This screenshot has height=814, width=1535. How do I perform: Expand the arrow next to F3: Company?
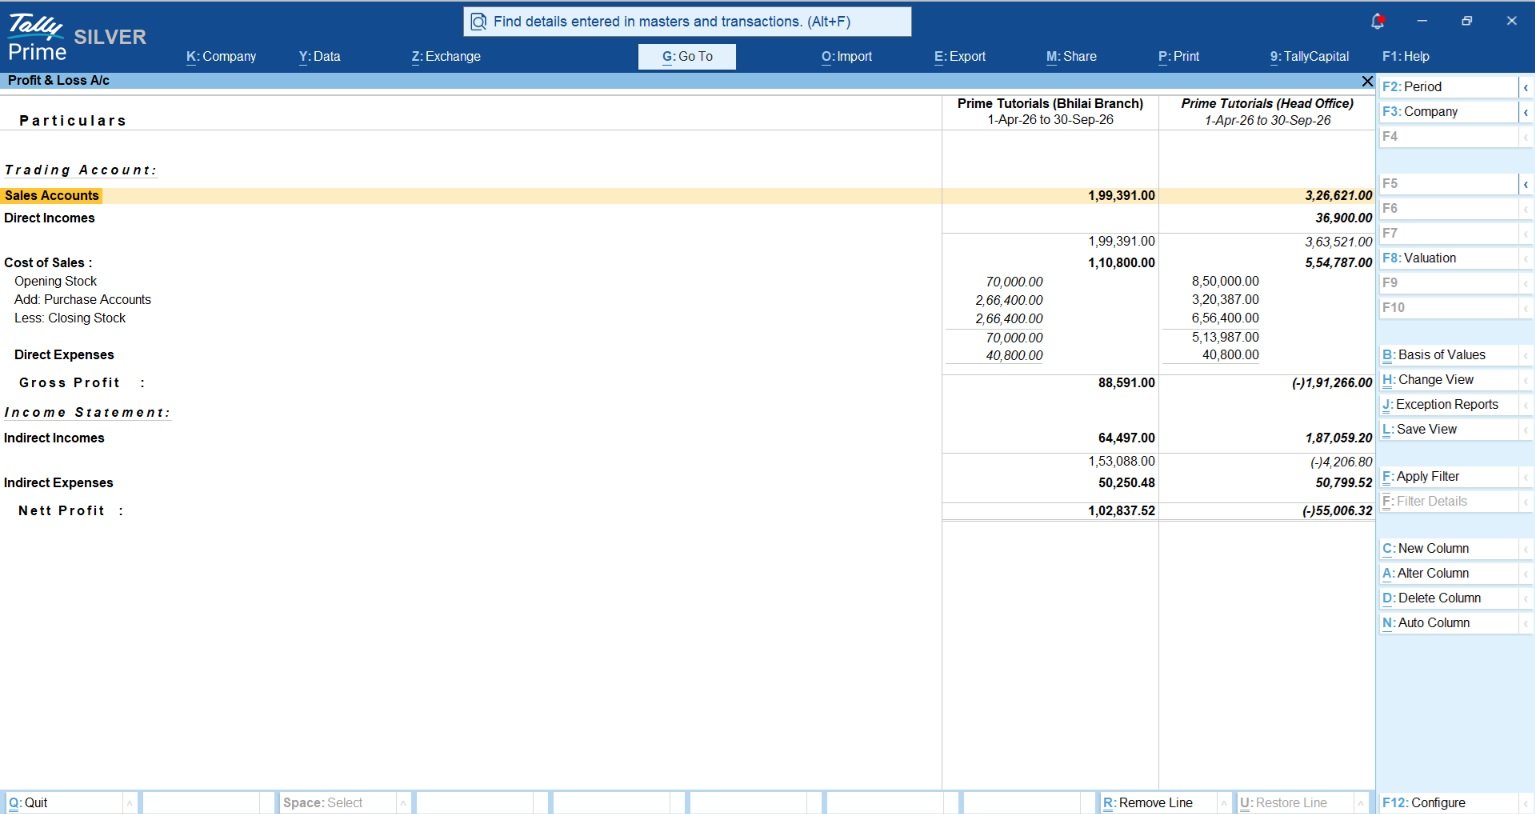(1526, 112)
